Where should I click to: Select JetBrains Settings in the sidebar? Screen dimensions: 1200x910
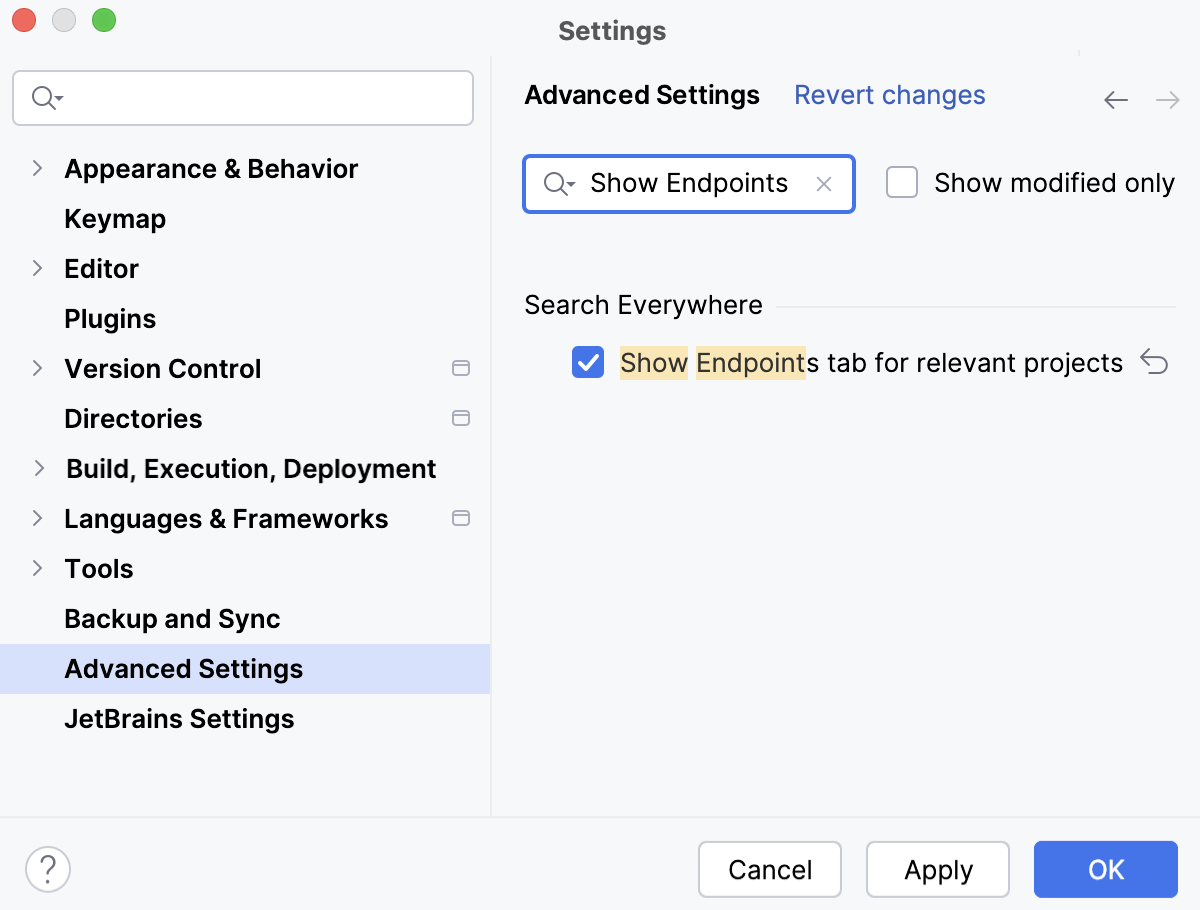179,718
